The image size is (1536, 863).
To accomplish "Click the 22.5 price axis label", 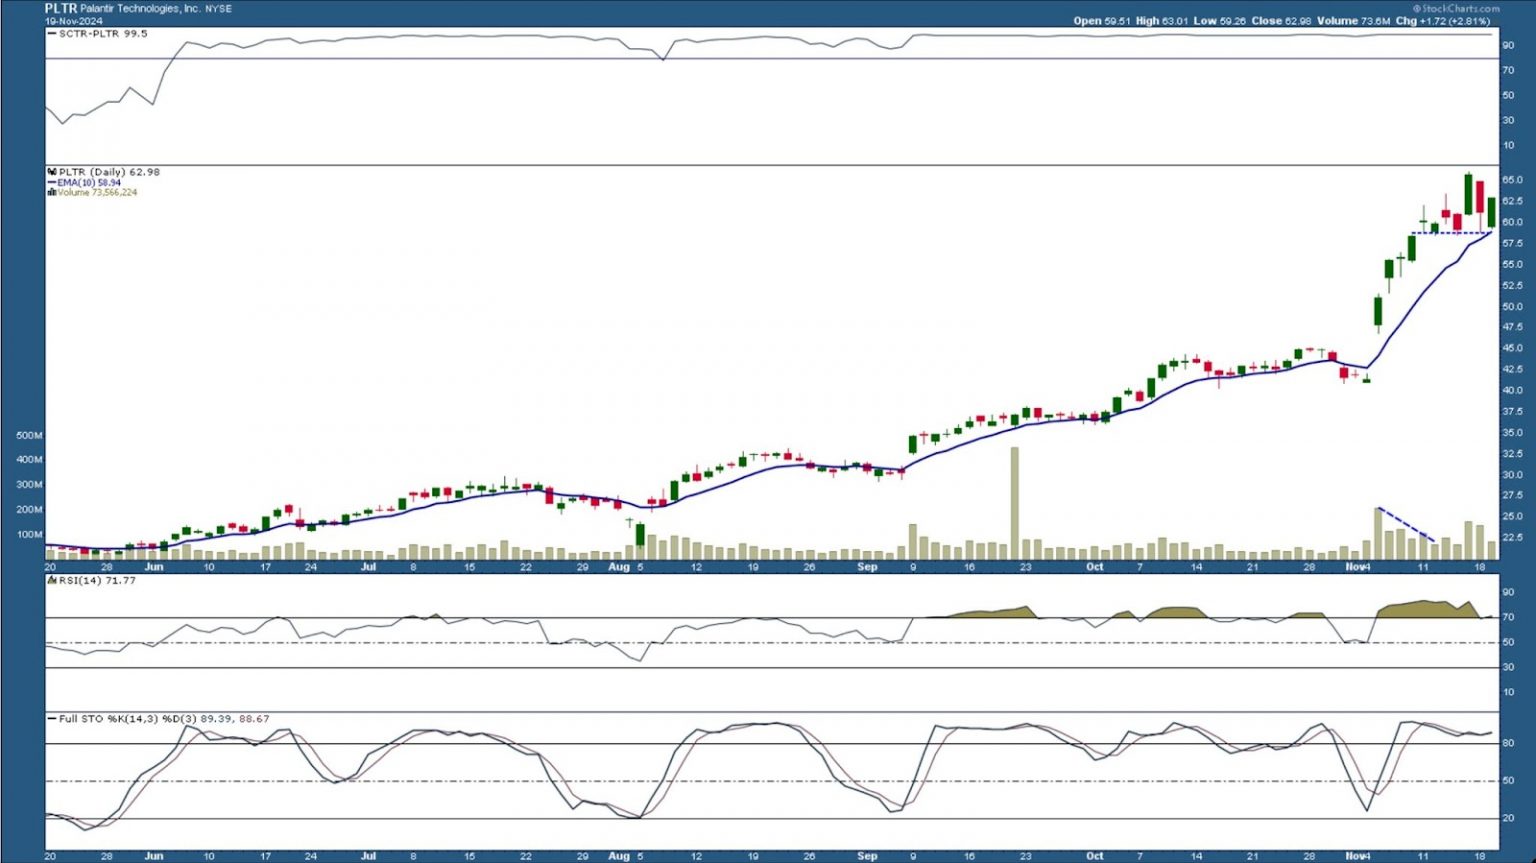I will (1512, 537).
